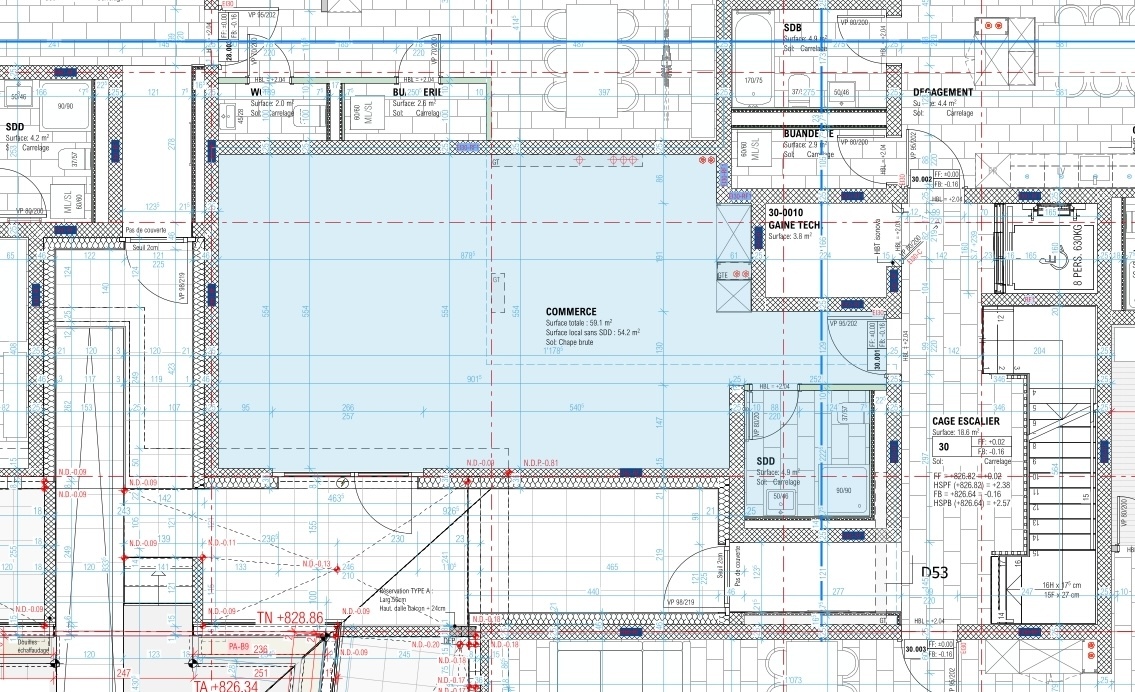Click the Surface totale 59.1 m² text

592,324
